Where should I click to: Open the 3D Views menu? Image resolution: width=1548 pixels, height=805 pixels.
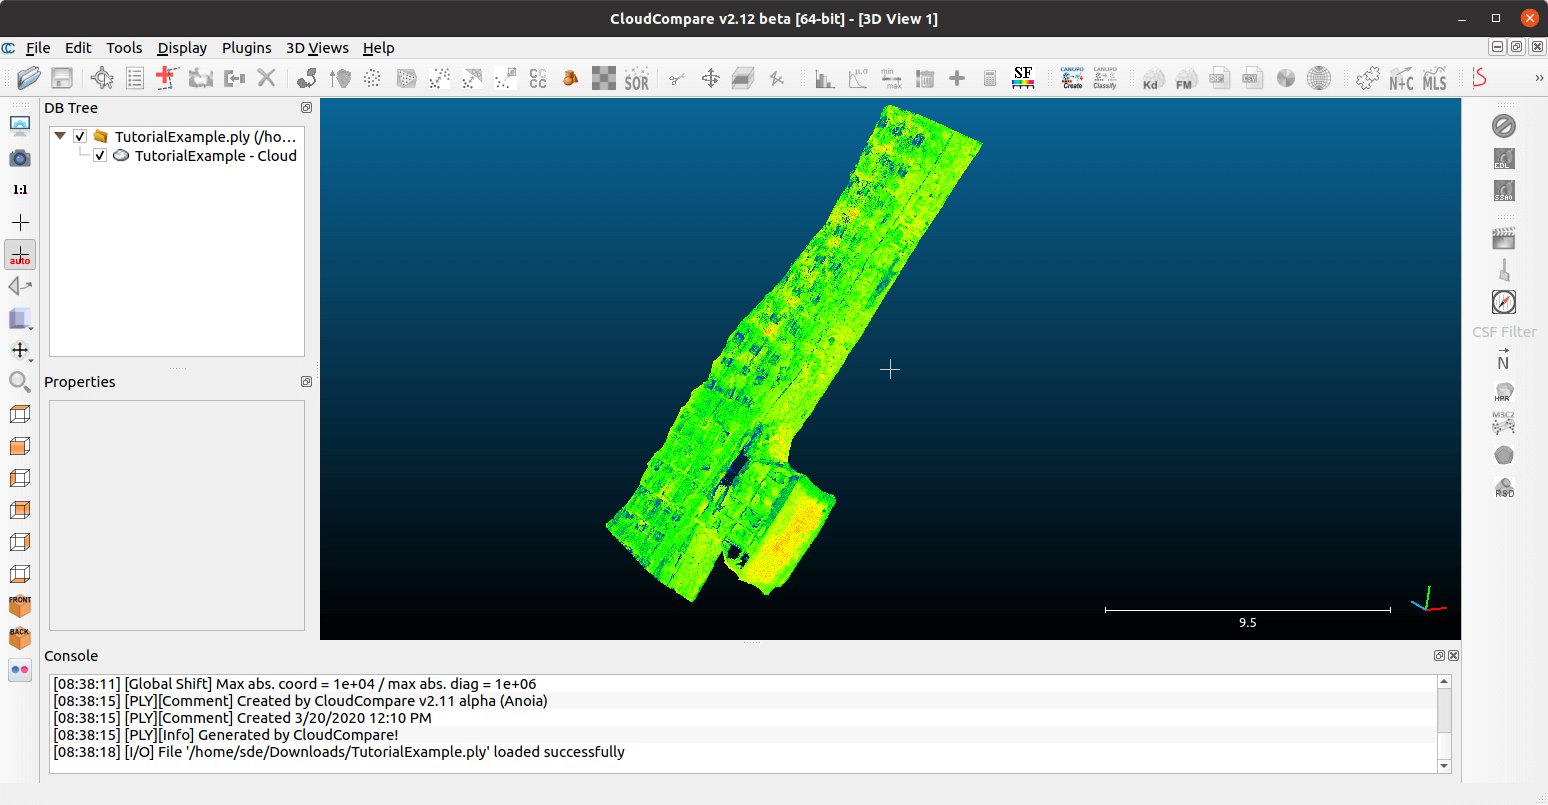tap(317, 48)
